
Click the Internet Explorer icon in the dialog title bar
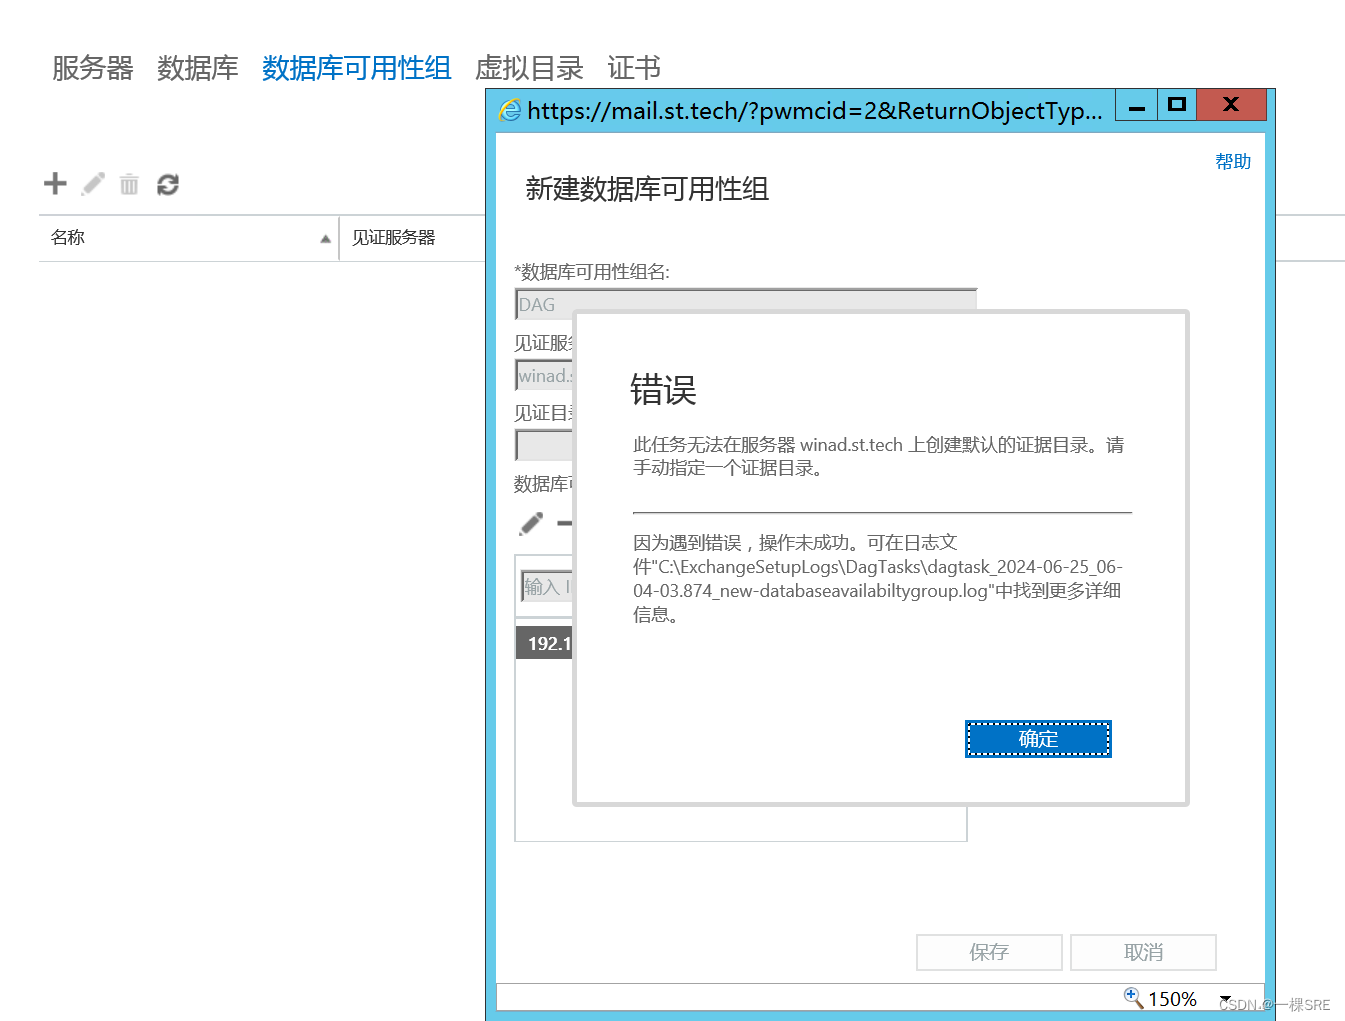coord(510,110)
